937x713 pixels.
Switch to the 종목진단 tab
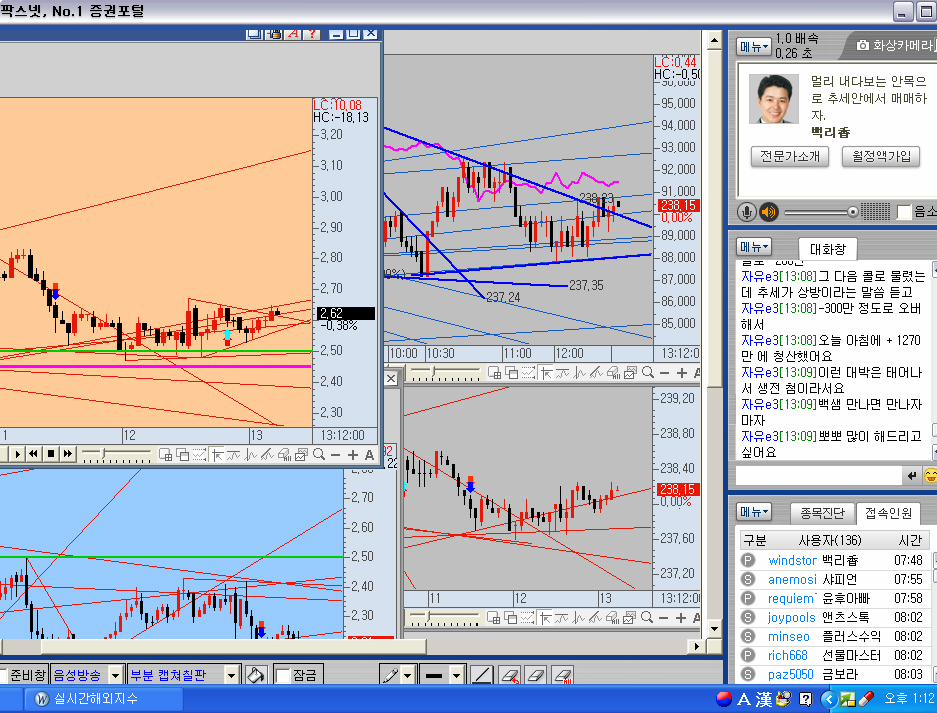(x=823, y=513)
